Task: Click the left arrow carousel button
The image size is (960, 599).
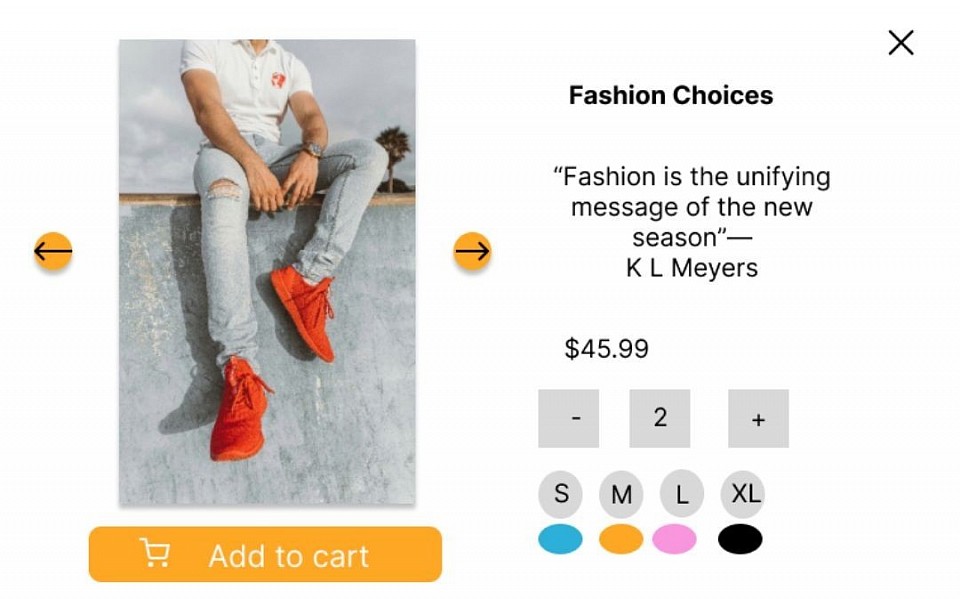Action: 53,251
